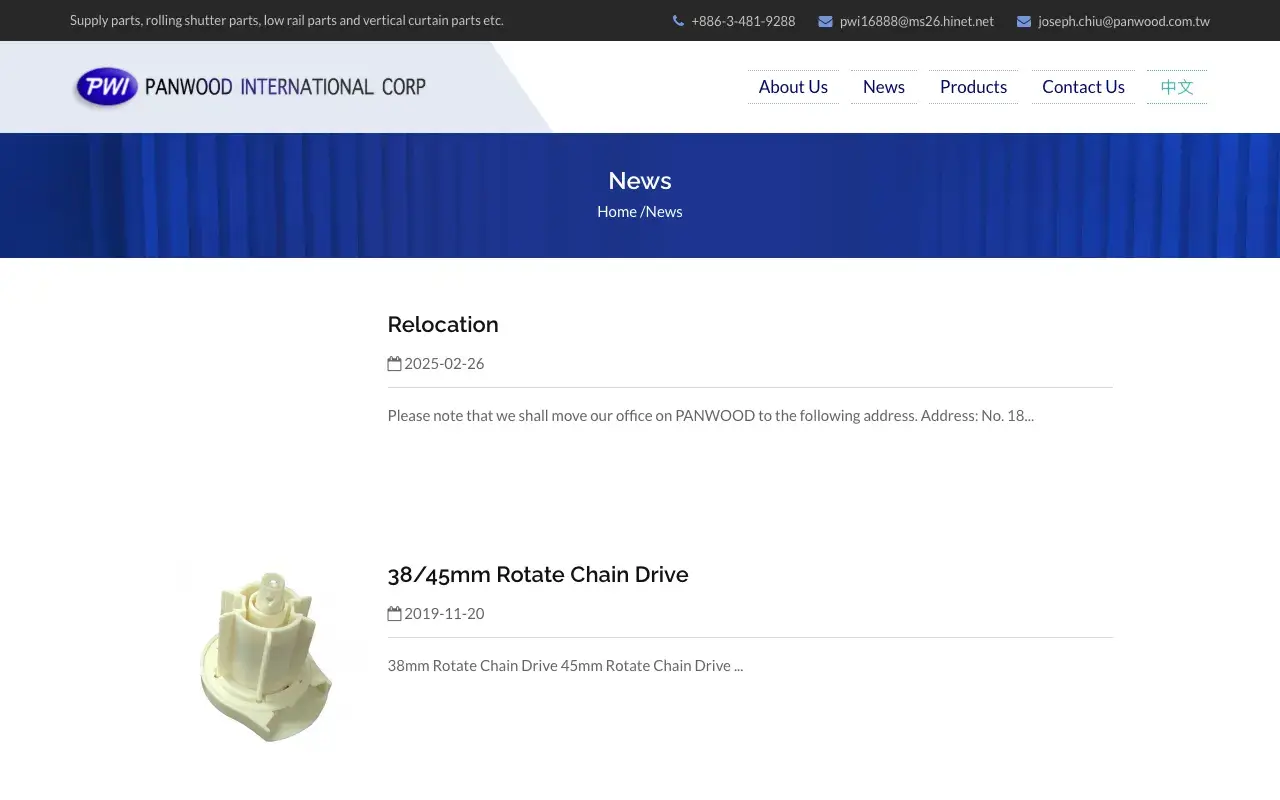1280x800 pixels.
Task: Click the excerpt '38mm Rotate Chain Drive 45mm...'
Action: (x=565, y=665)
